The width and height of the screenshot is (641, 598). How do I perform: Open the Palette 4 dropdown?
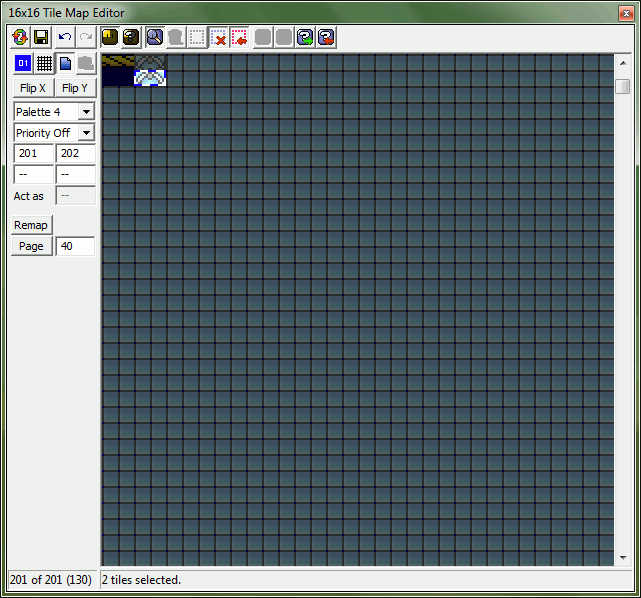(54, 112)
